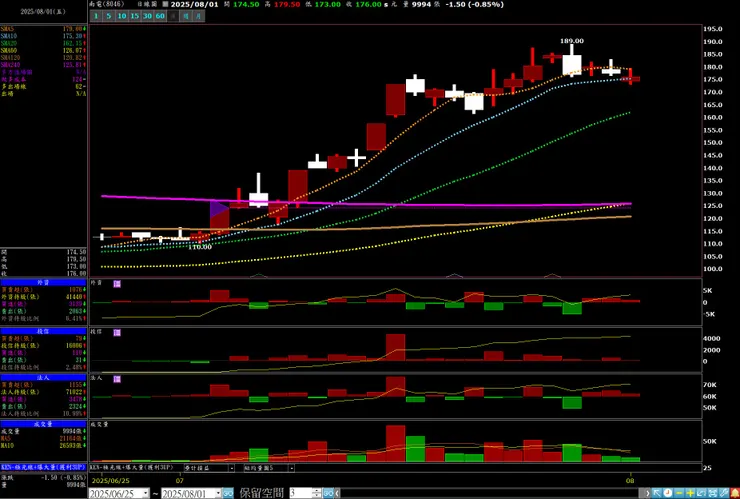Click the trend line drawing icon
740x499 pixels.
tap(701, 493)
